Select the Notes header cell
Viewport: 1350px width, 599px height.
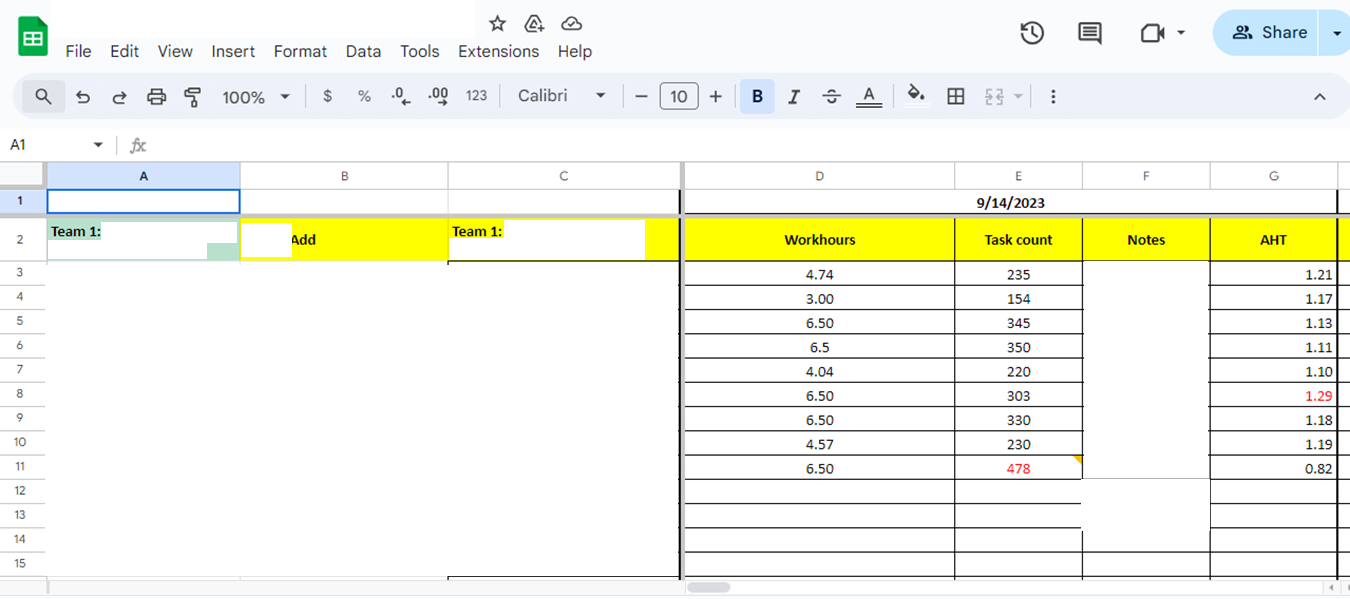tap(1146, 240)
